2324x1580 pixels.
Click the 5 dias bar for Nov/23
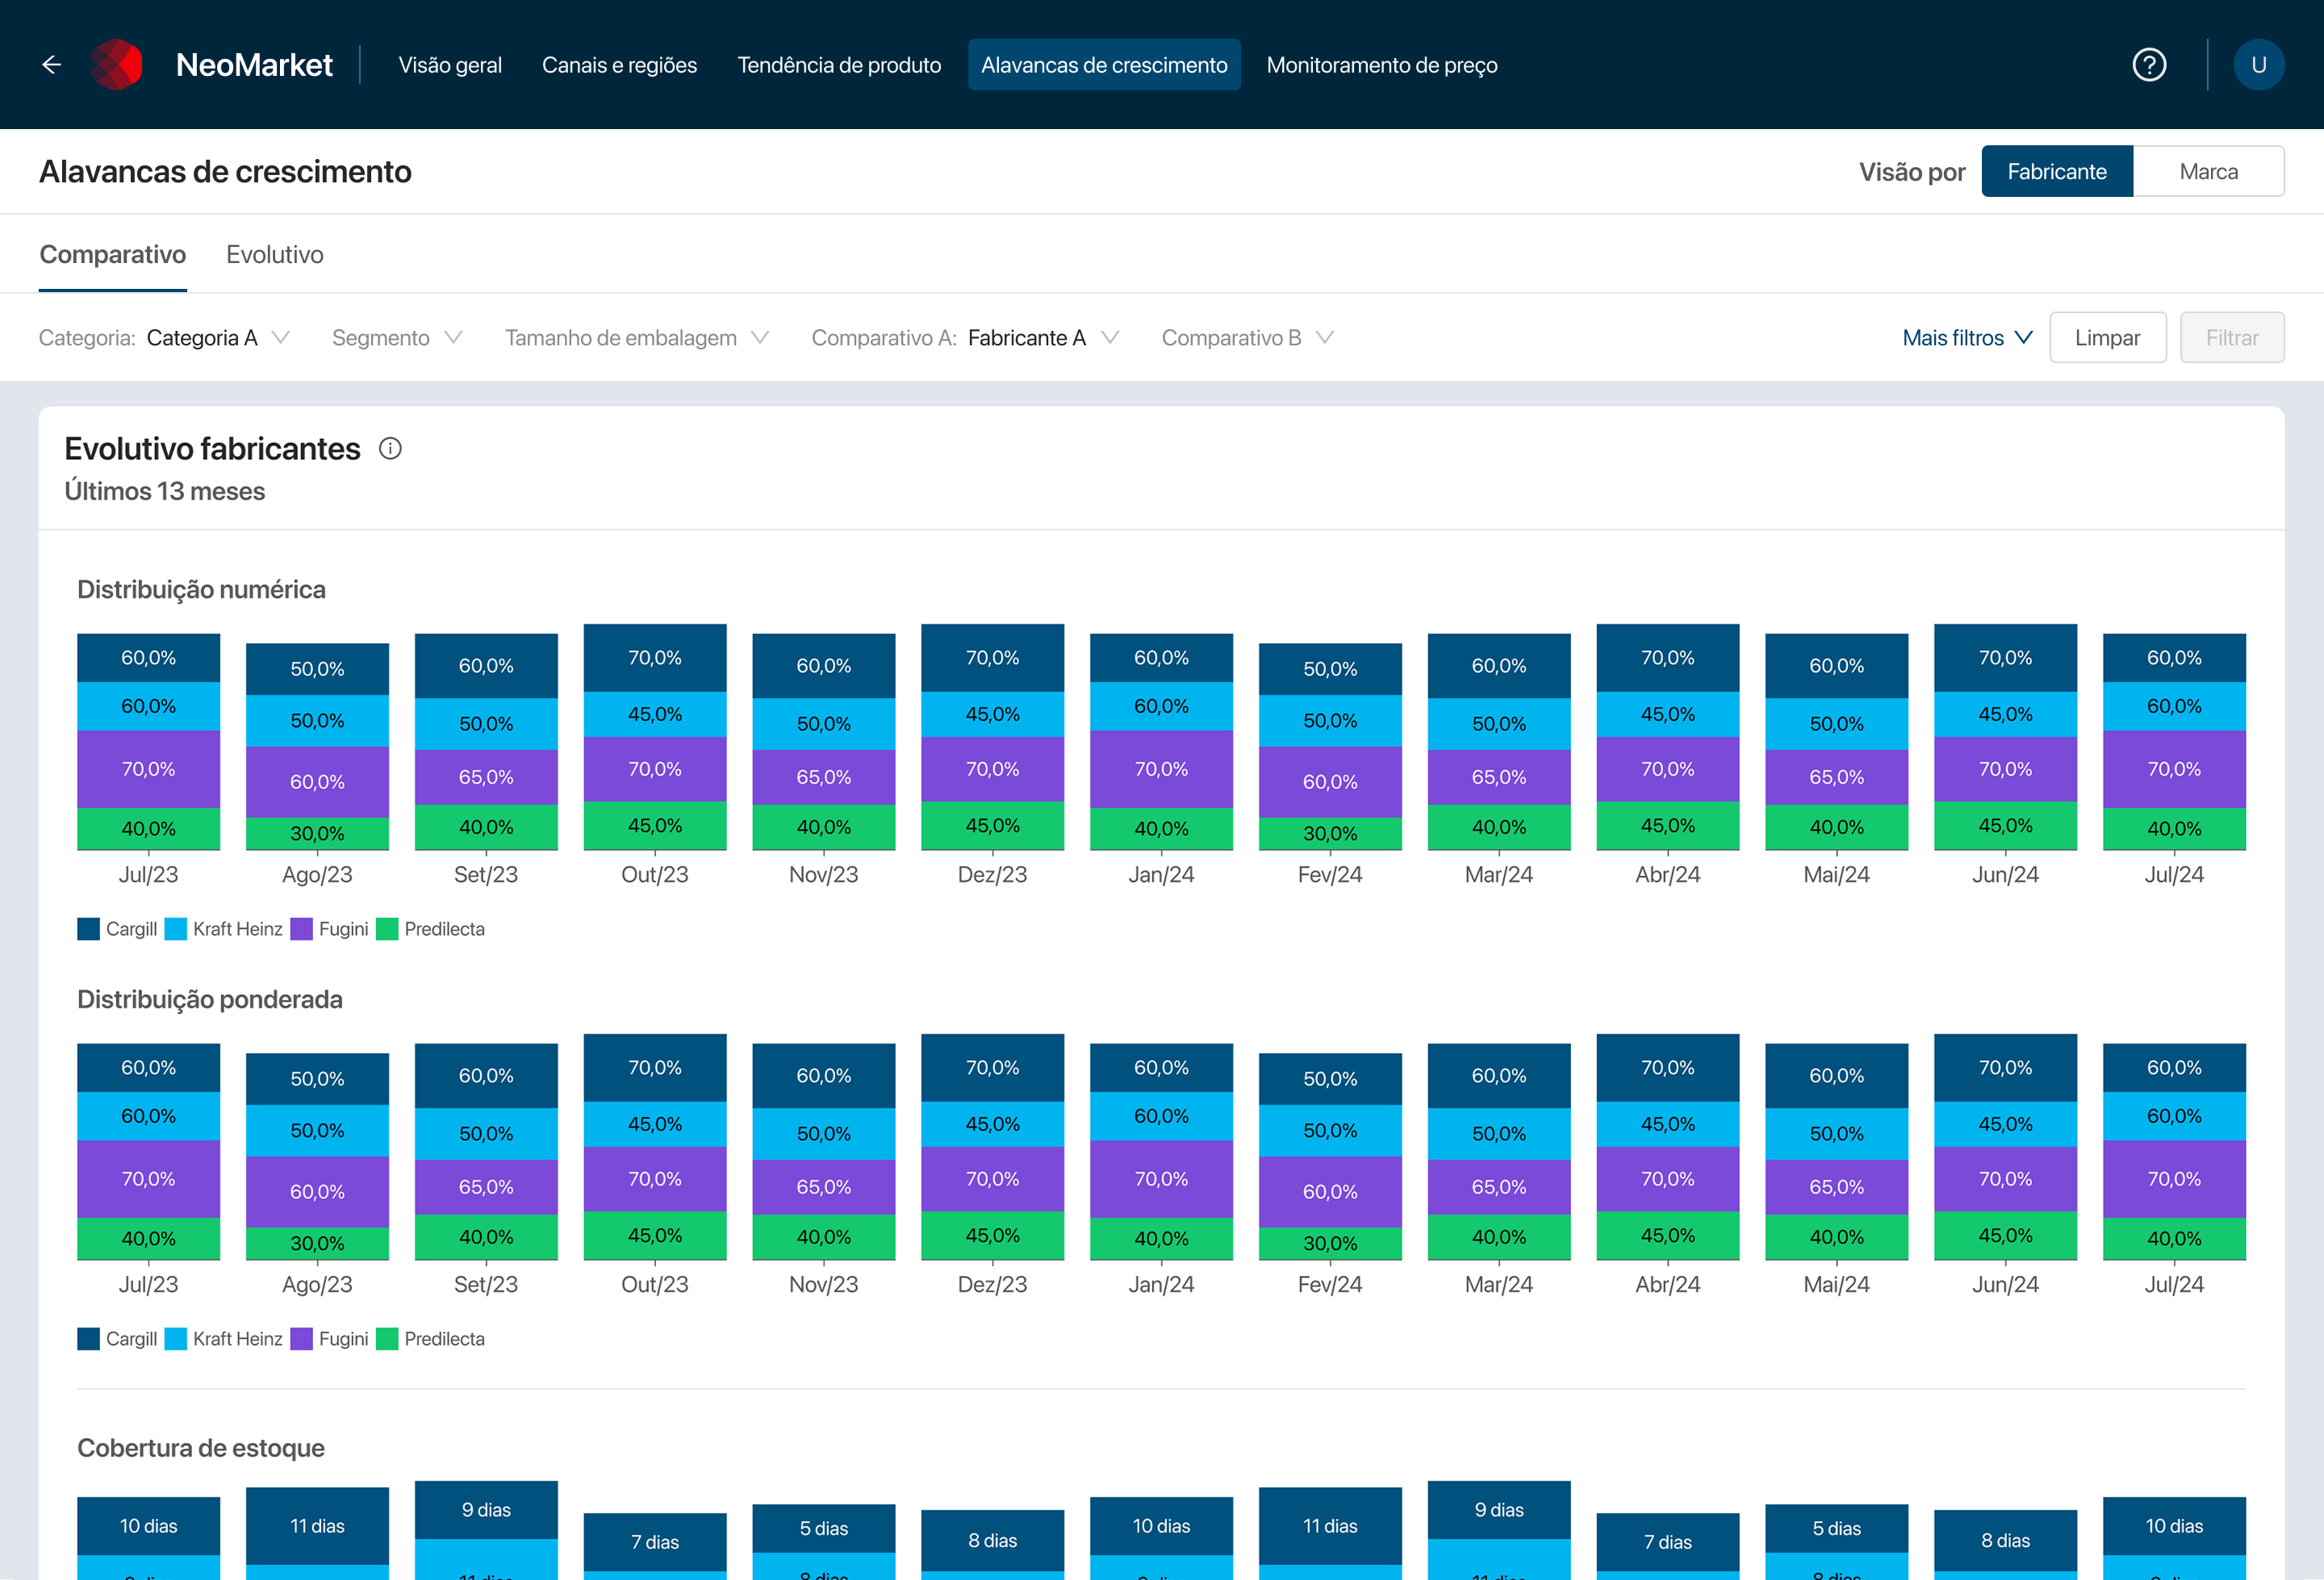pyautogui.click(x=824, y=1529)
